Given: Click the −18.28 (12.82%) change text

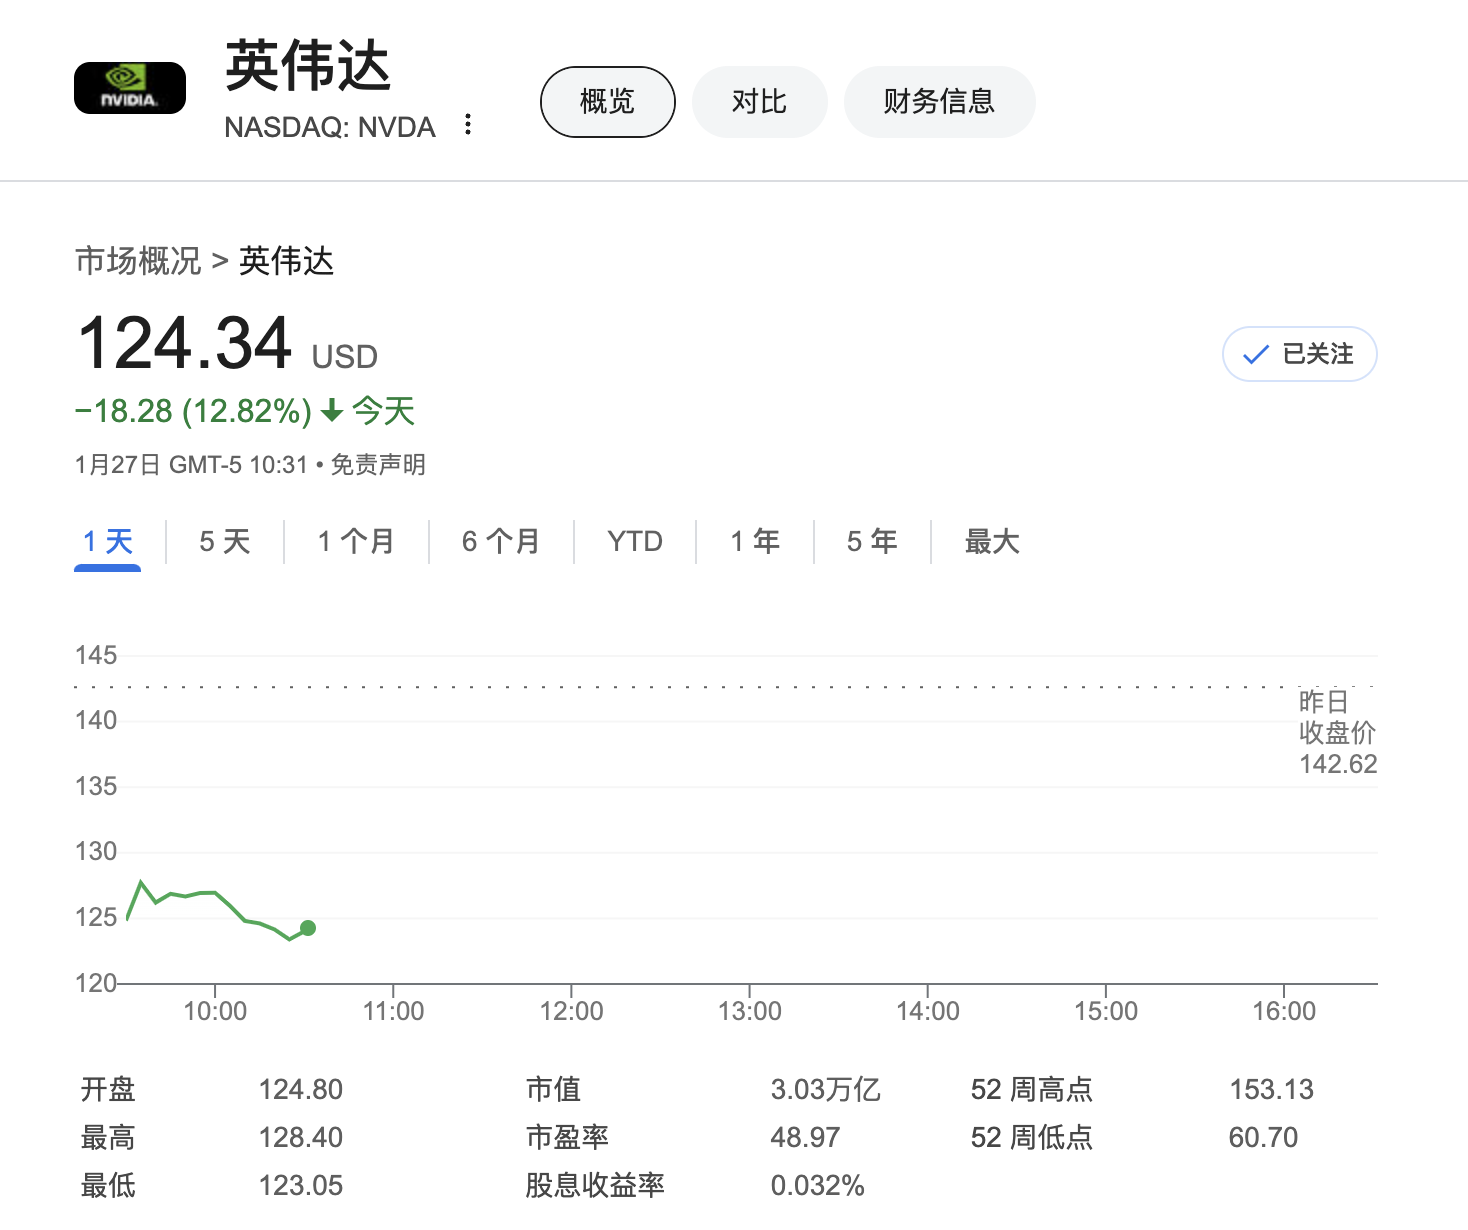Looking at the screenshot, I should click(x=193, y=411).
